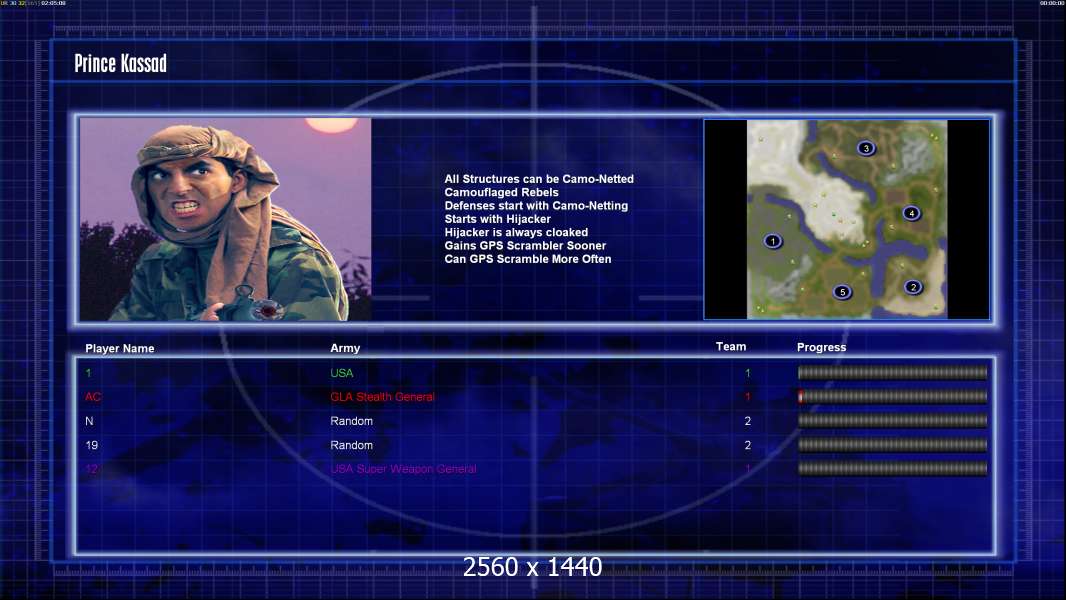Click 'Defenses start with Camo-Netting' line
Image resolution: width=1066 pixels, height=600 pixels.
536,206
